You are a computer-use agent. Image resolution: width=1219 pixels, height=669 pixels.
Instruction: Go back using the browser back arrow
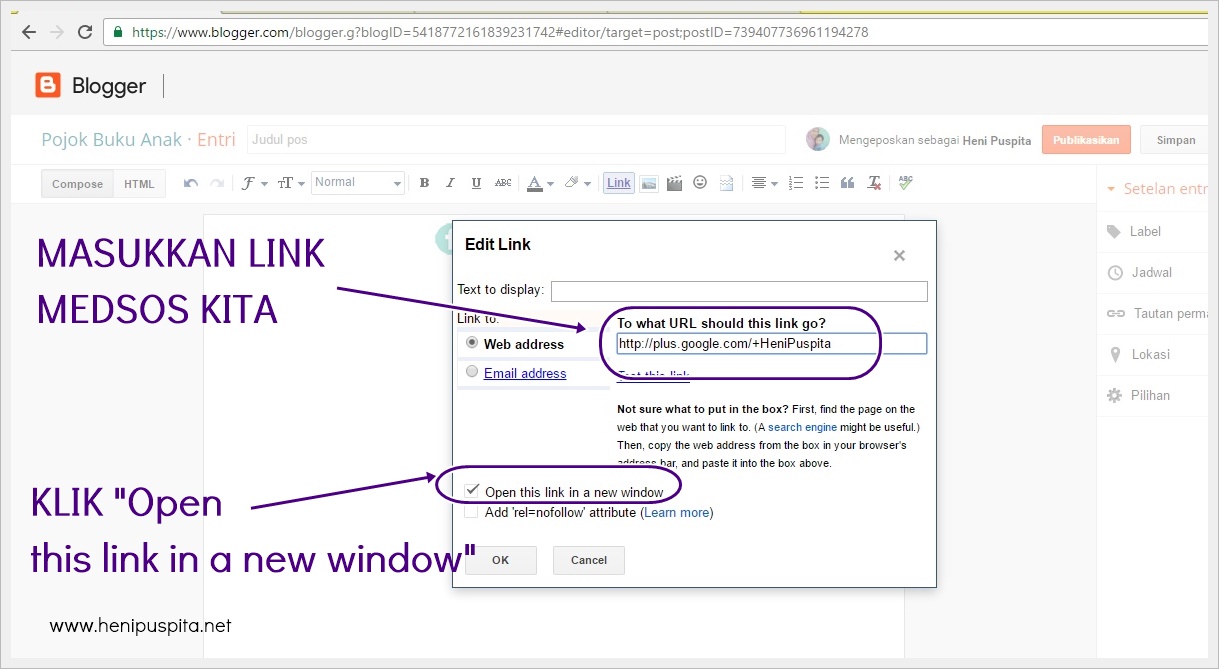[x=29, y=32]
